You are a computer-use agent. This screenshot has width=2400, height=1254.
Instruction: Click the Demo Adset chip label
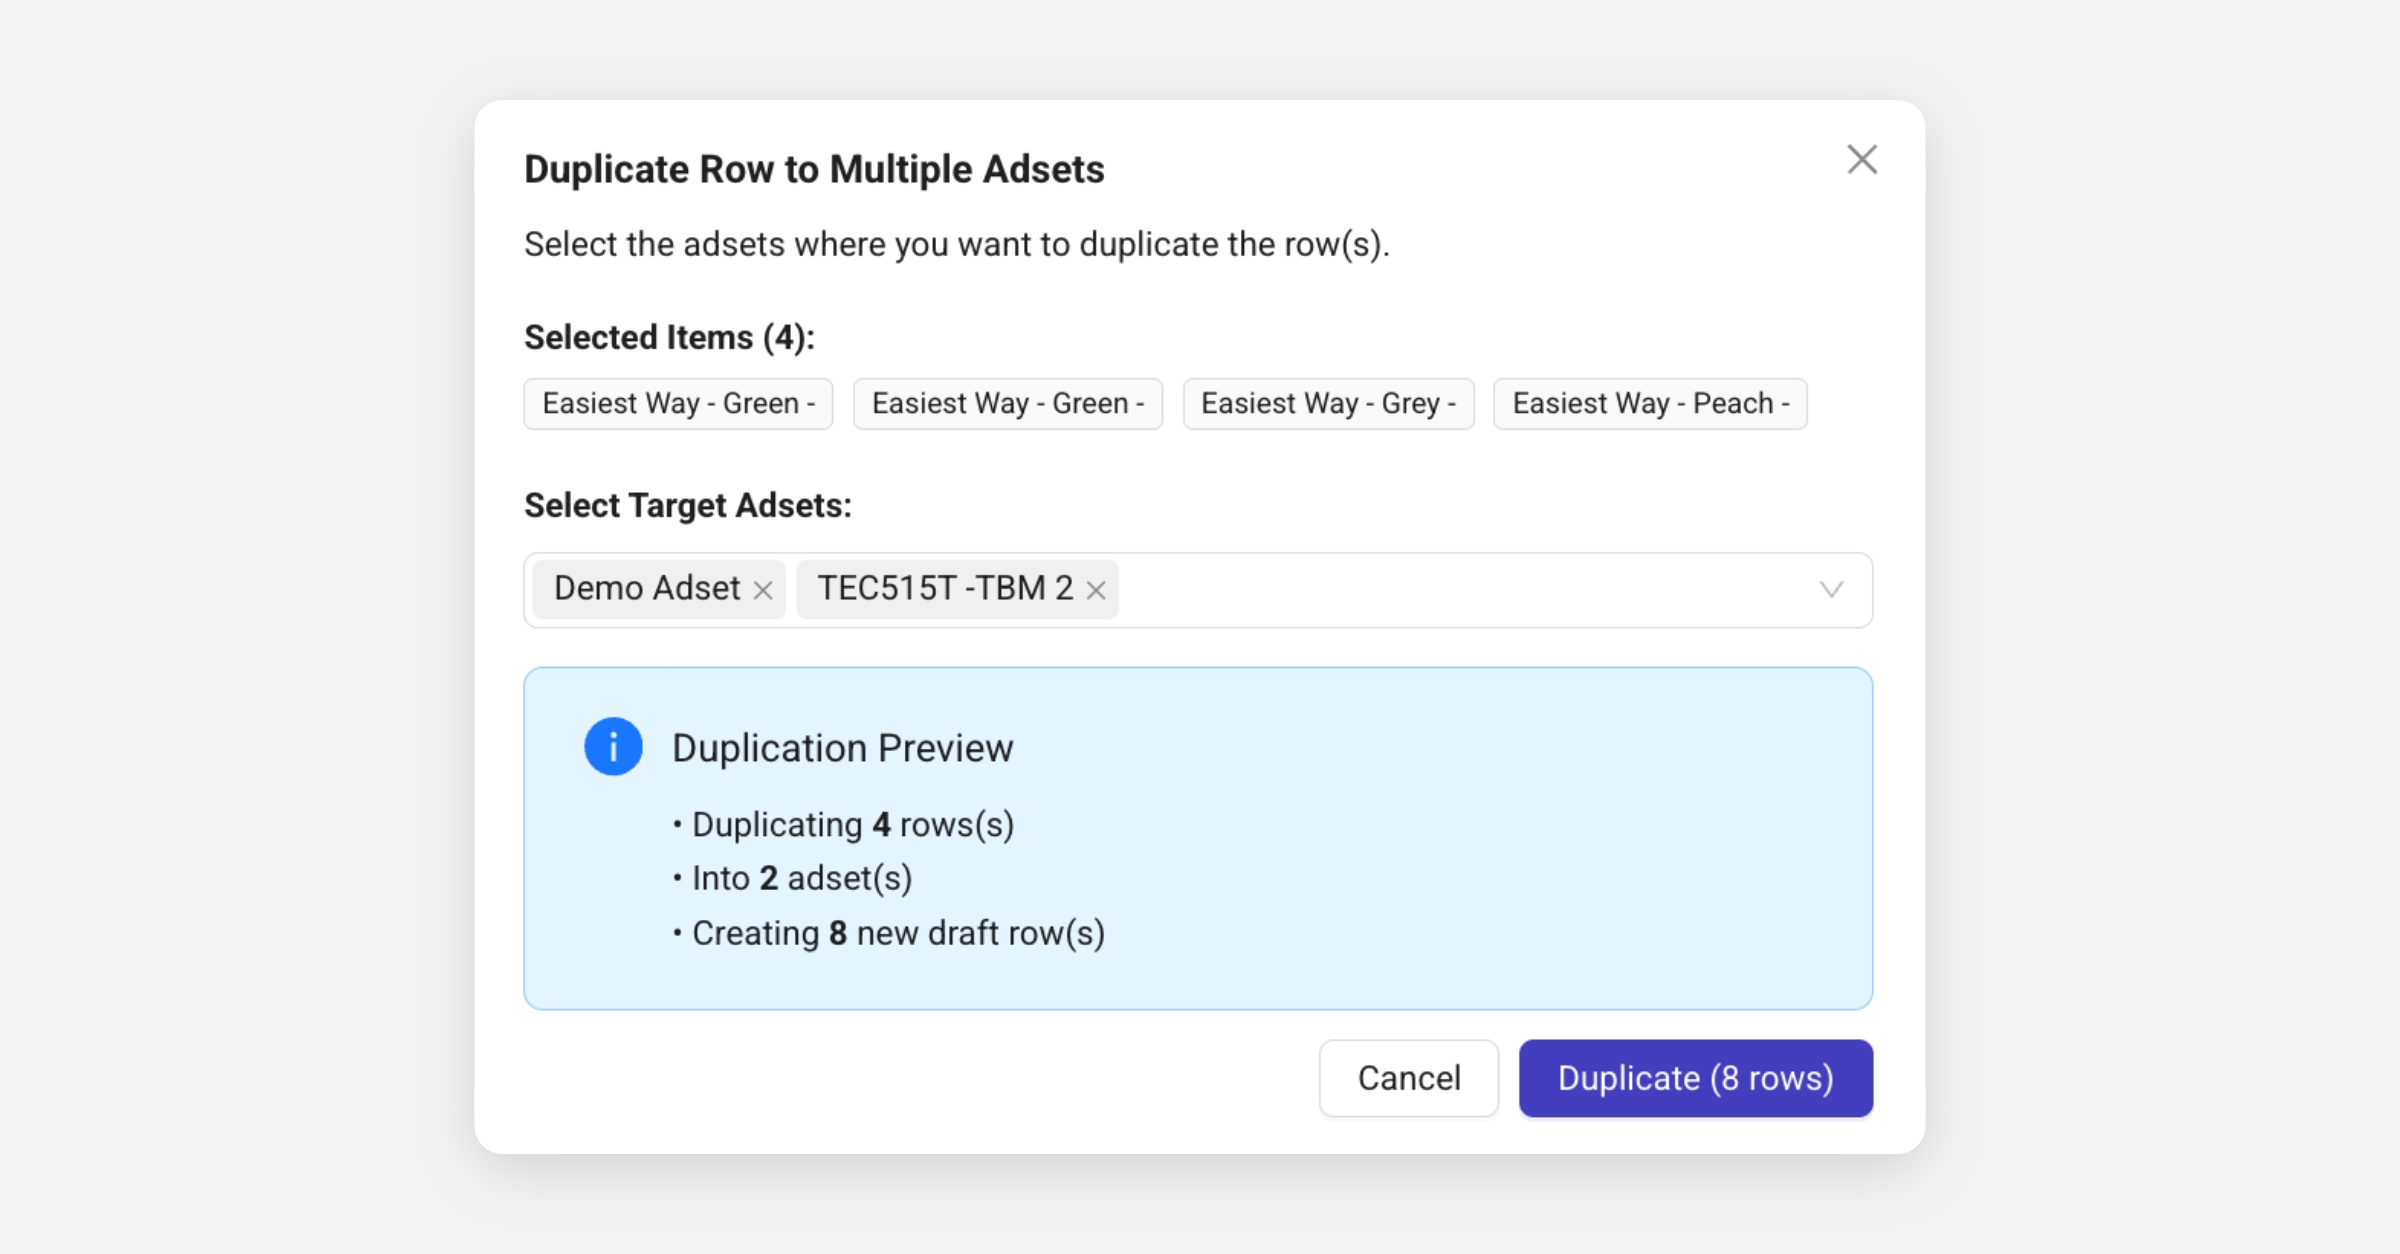[x=646, y=589]
